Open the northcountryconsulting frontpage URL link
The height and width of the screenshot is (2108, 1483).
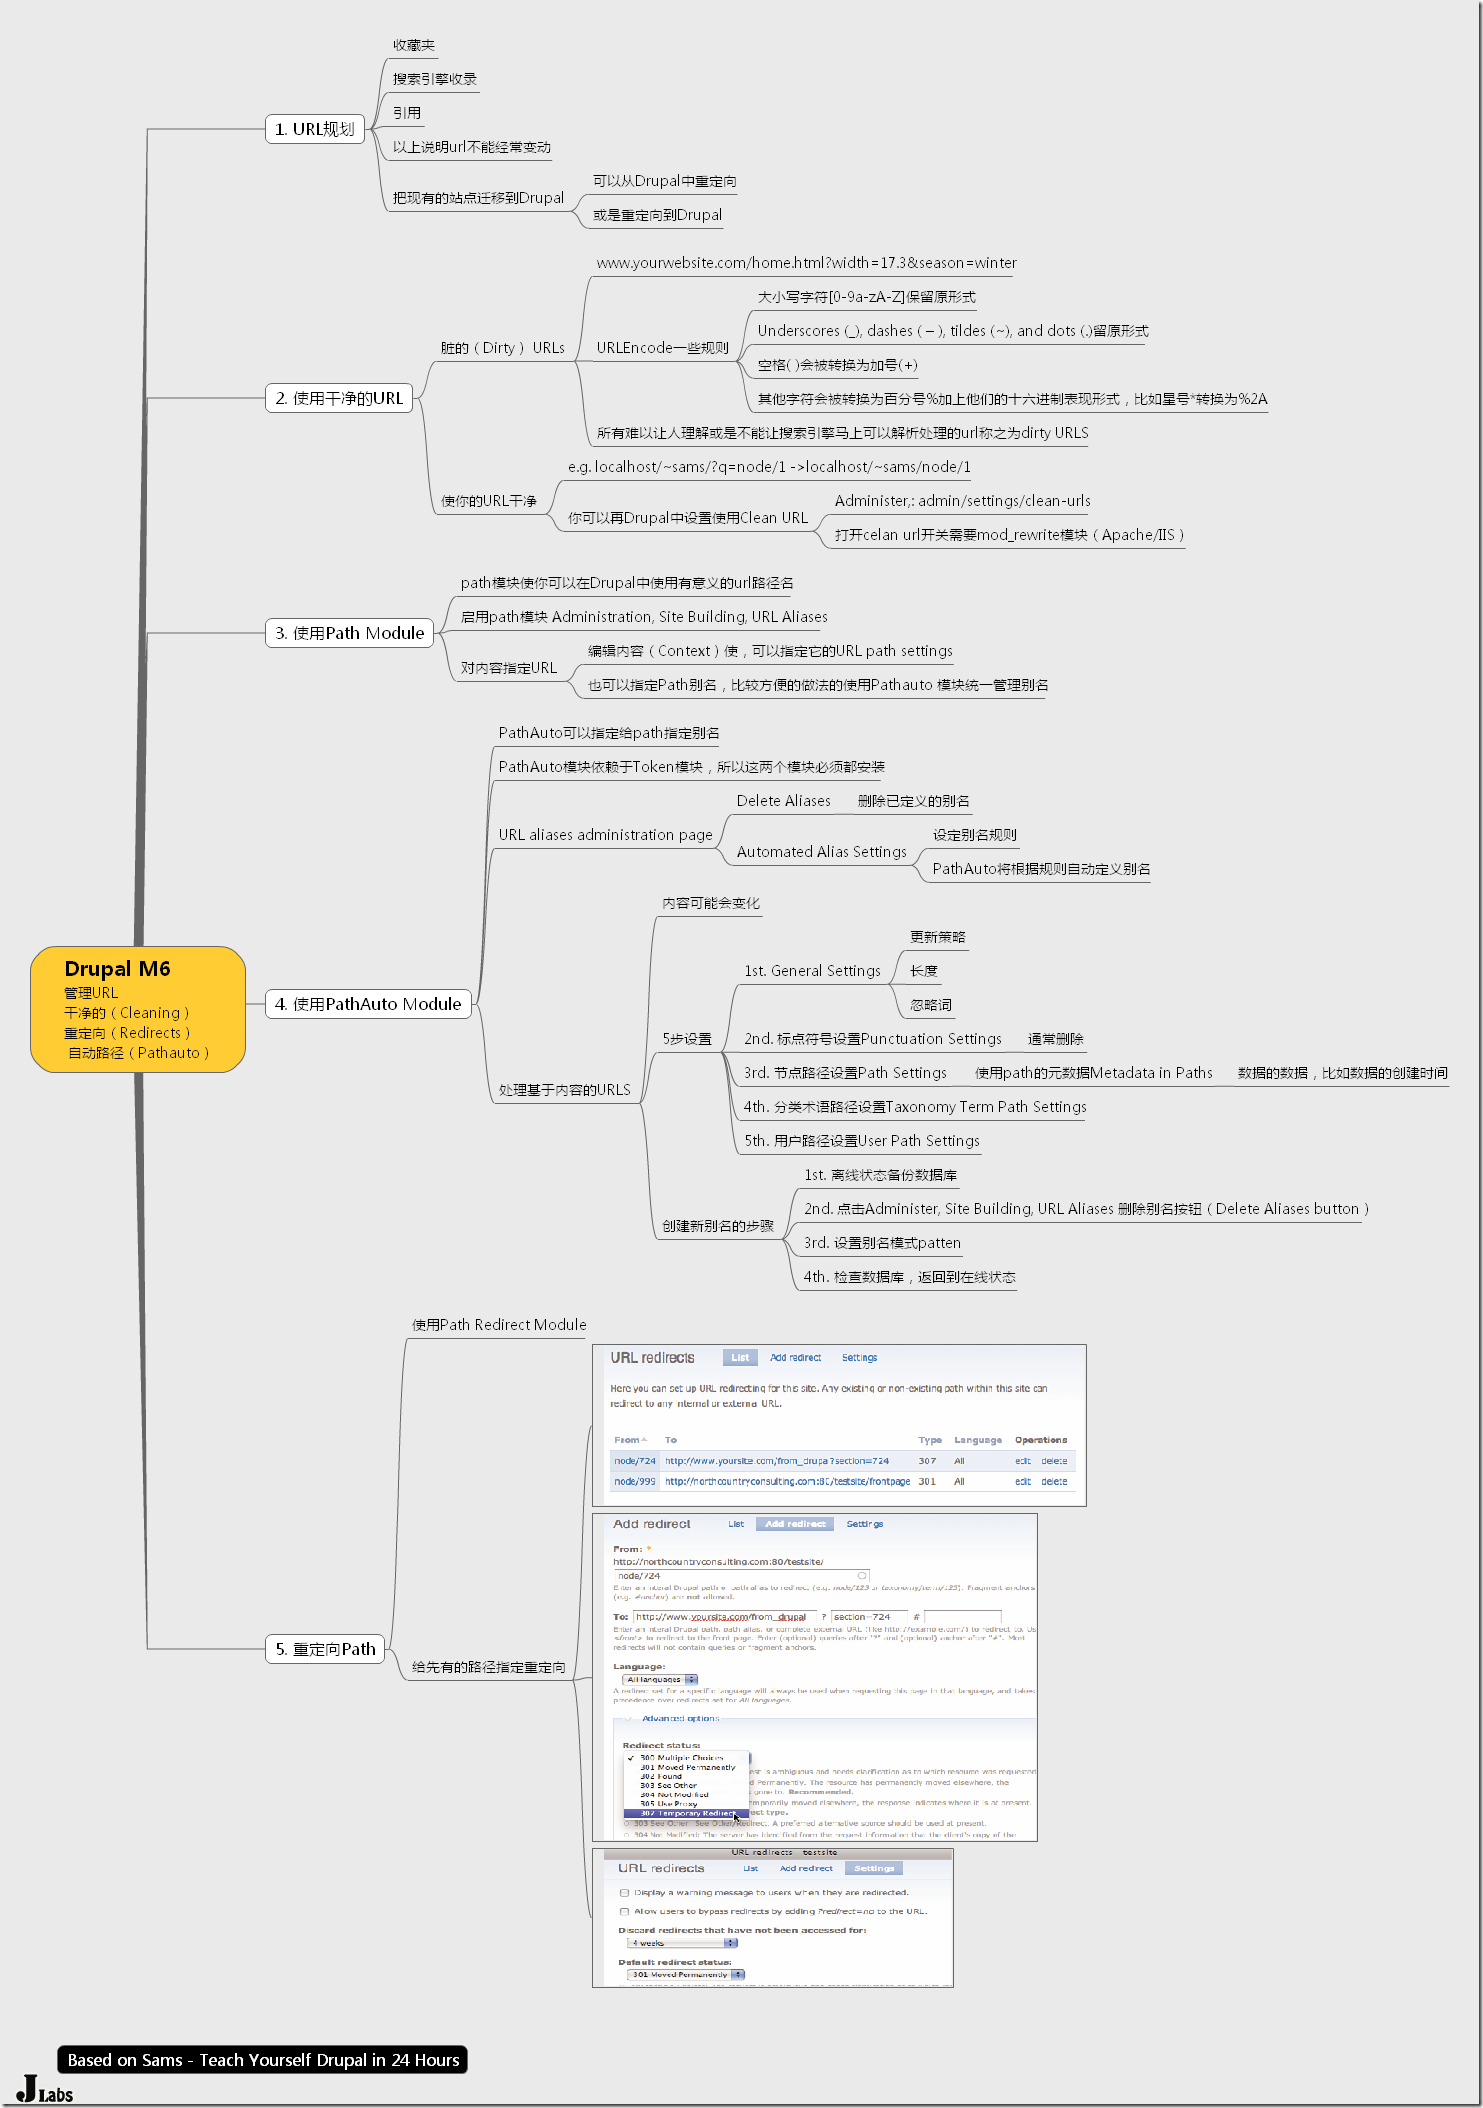click(788, 1482)
